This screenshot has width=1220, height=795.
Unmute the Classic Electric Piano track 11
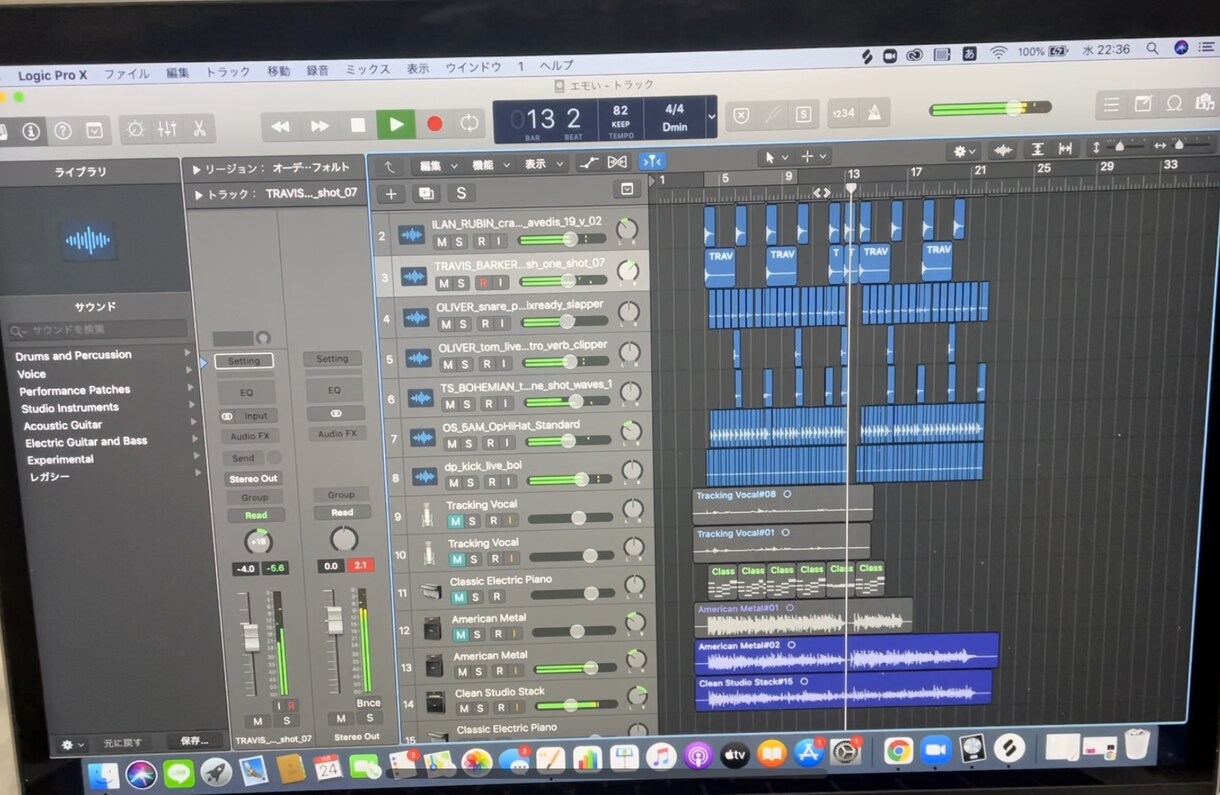click(x=458, y=597)
